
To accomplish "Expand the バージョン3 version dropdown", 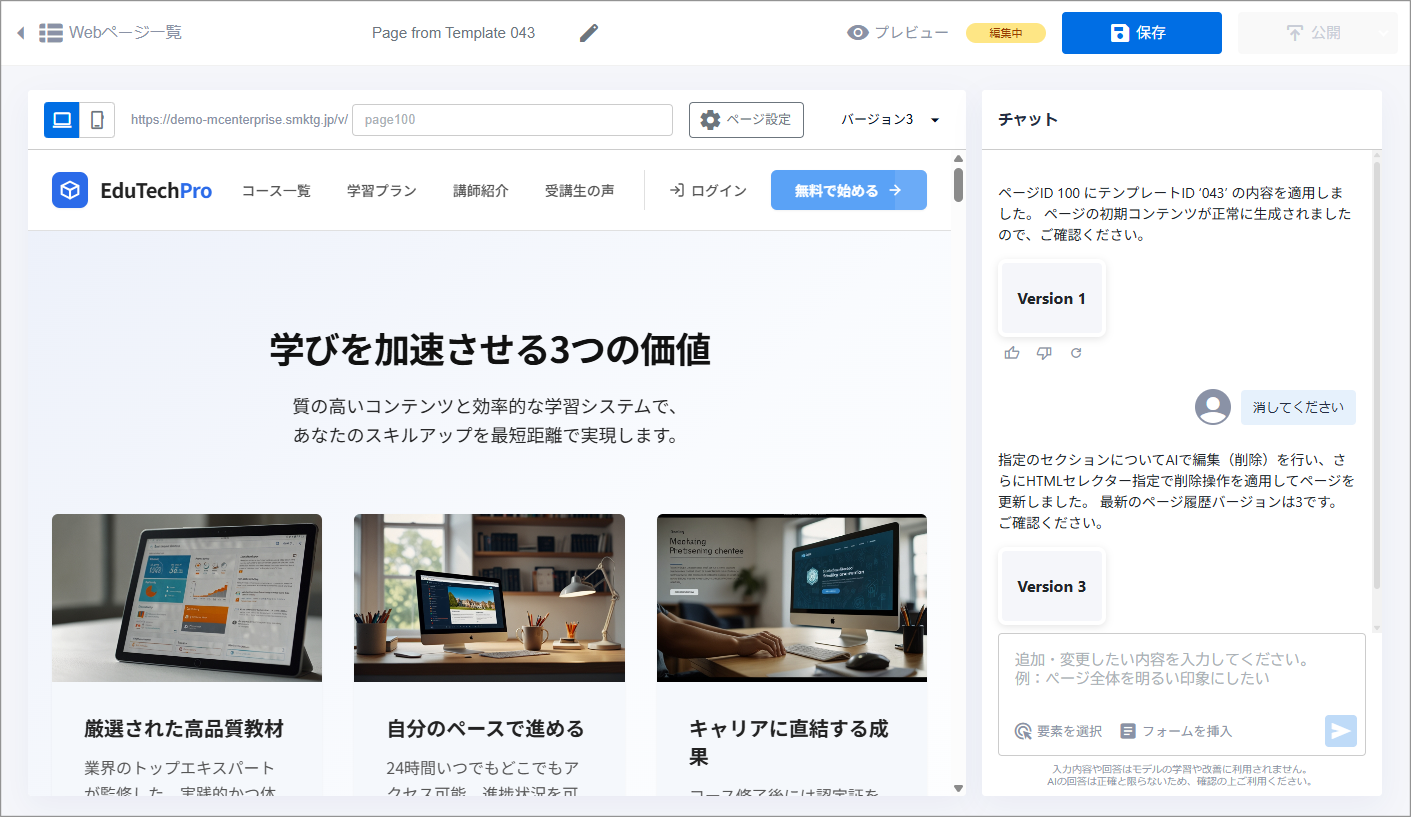I will (890, 120).
